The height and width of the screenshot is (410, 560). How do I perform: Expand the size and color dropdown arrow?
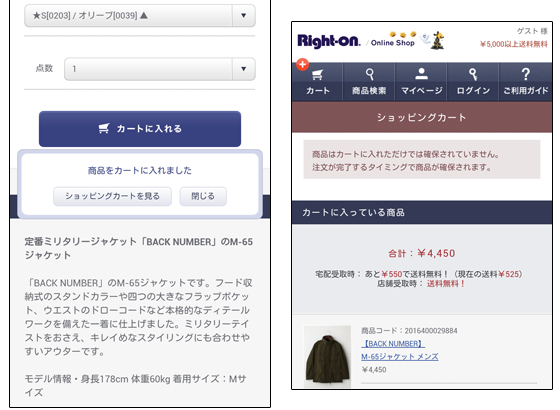[244, 15]
